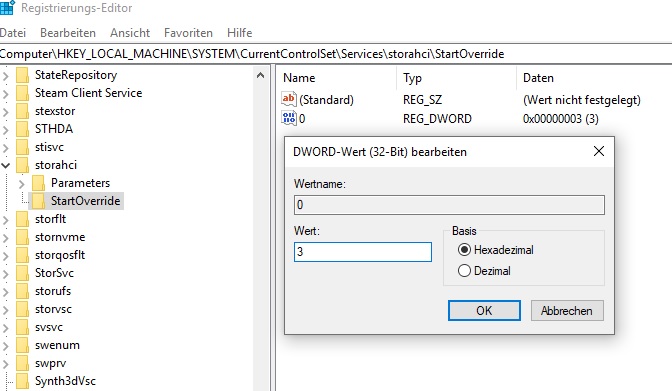This screenshot has height=391, width=672.
Task: Collapse the storahci tree node
Action: [x=6, y=165]
